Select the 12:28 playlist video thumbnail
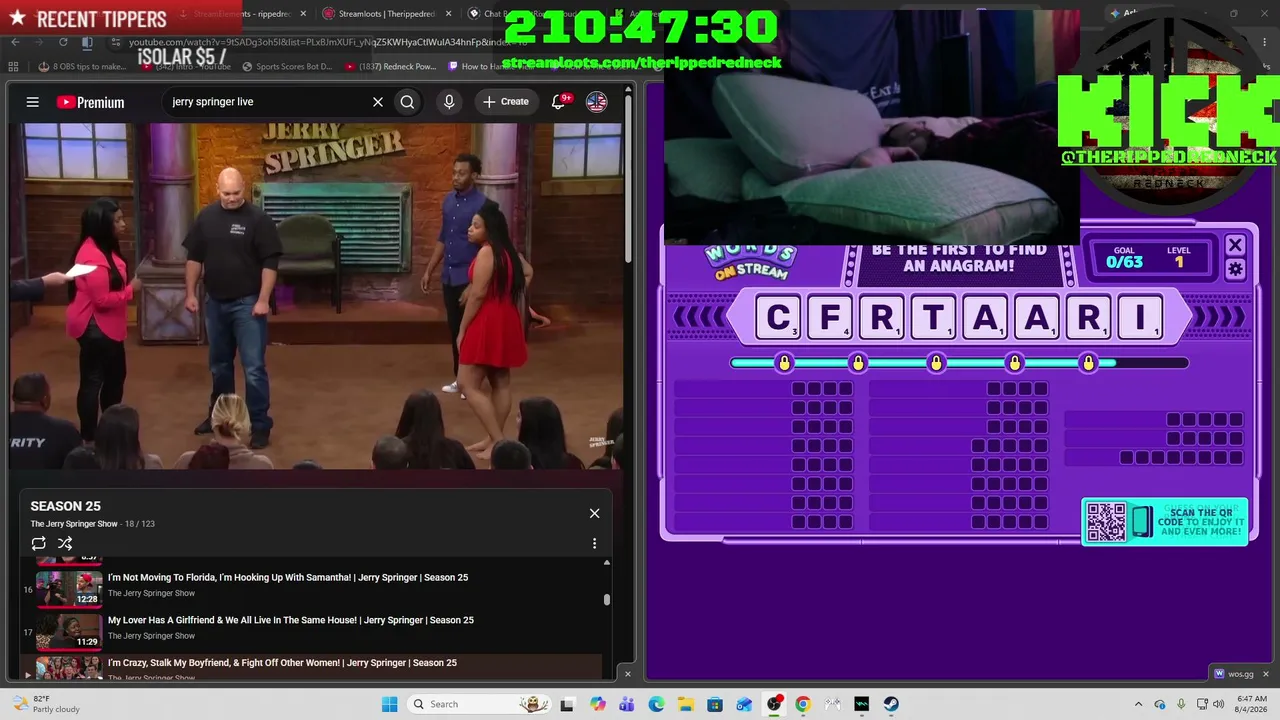This screenshot has height=720, width=1280. click(69, 588)
